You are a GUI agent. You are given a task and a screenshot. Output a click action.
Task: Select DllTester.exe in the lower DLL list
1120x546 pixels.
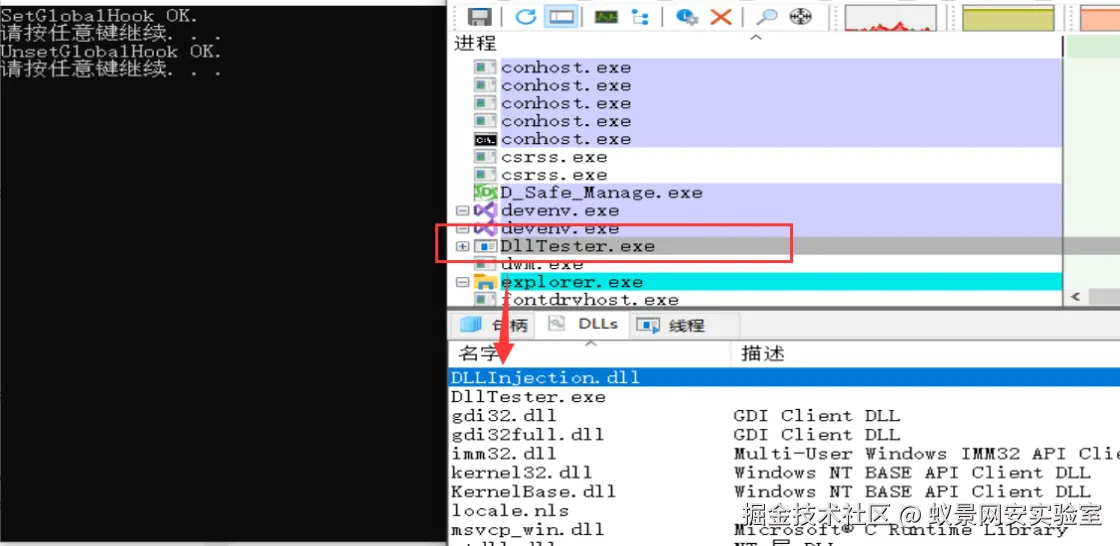[x=529, y=397]
